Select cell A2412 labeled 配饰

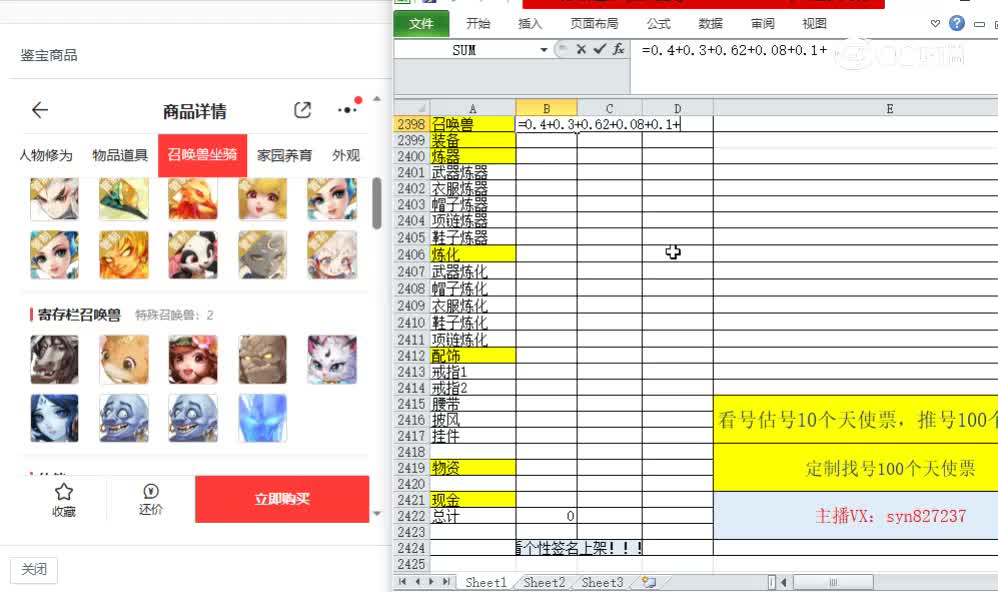coord(472,355)
